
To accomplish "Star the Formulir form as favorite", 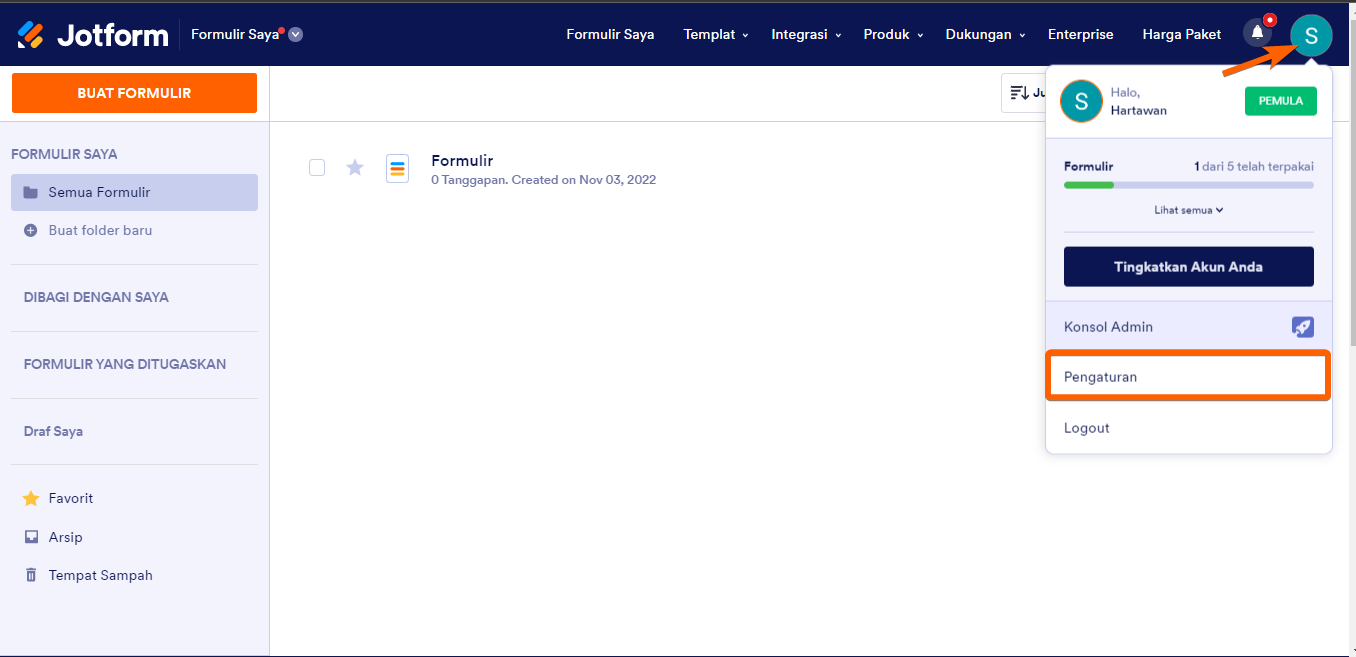I will [x=354, y=168].
